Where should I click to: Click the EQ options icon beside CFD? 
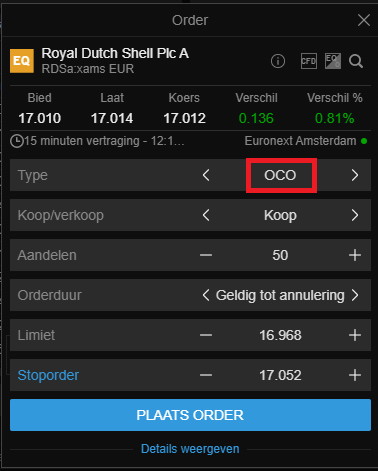tap(333, 61)
